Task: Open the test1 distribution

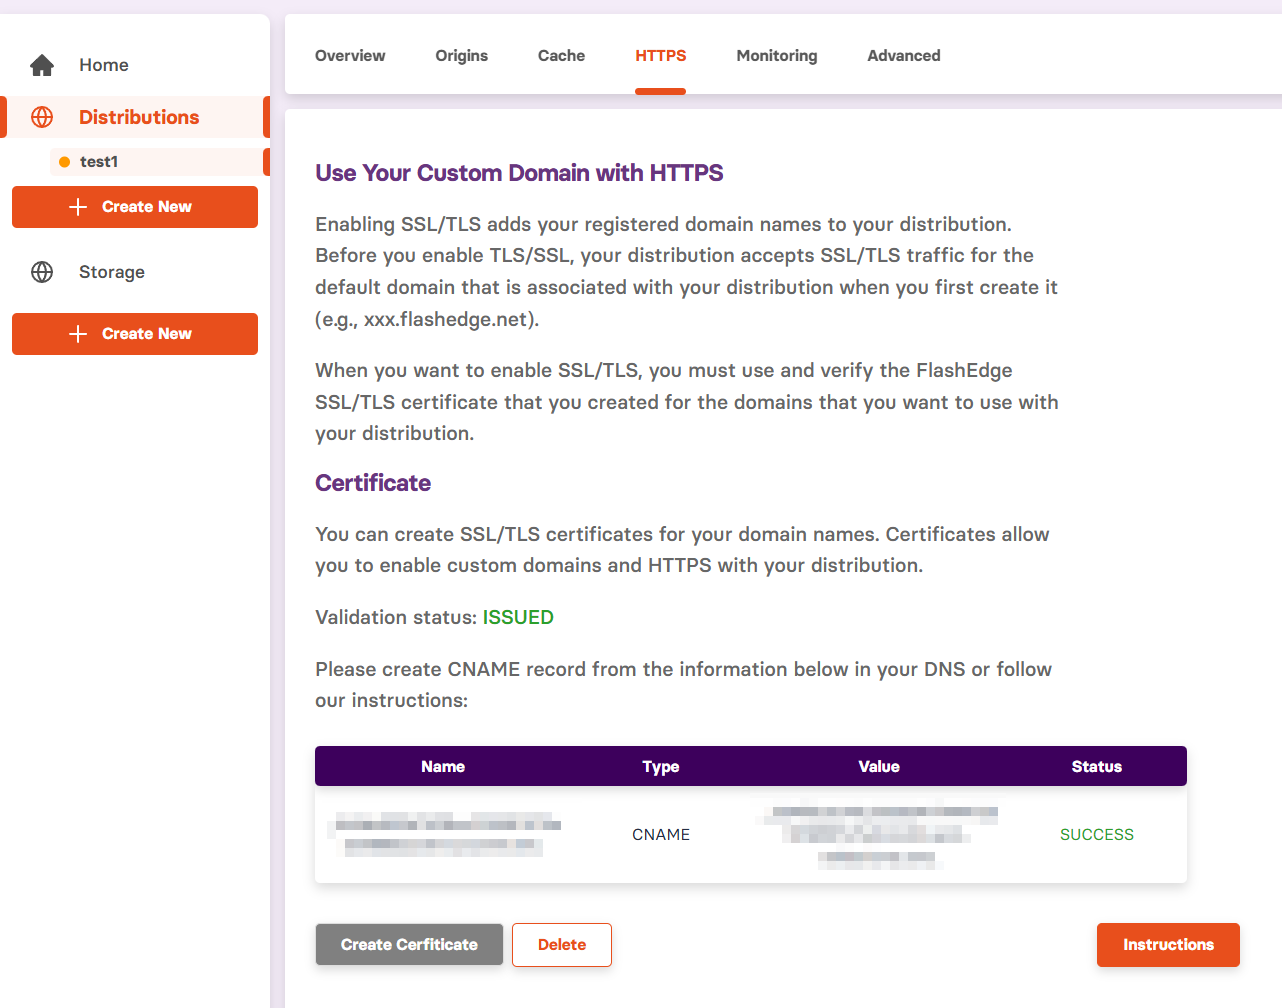Action: tap(99, 162)
